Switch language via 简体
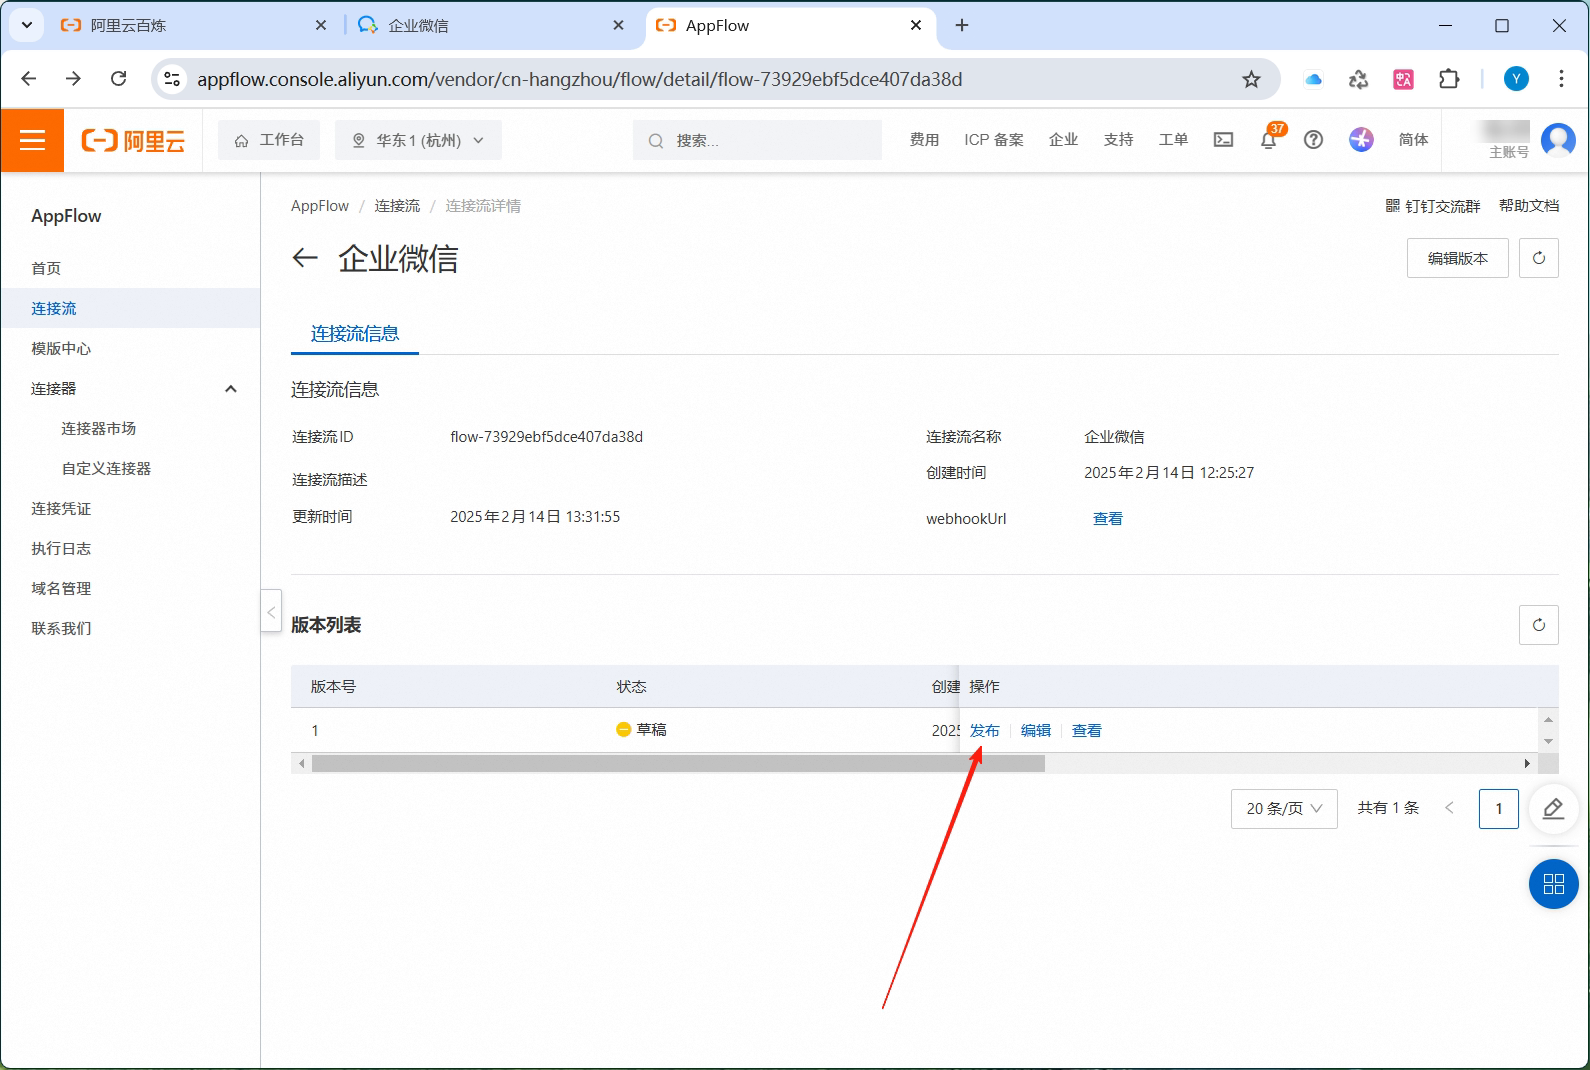Image resolution: width=1590 pixels, height=1070 pixels. pyautogui.click(x=1413, y=140)
